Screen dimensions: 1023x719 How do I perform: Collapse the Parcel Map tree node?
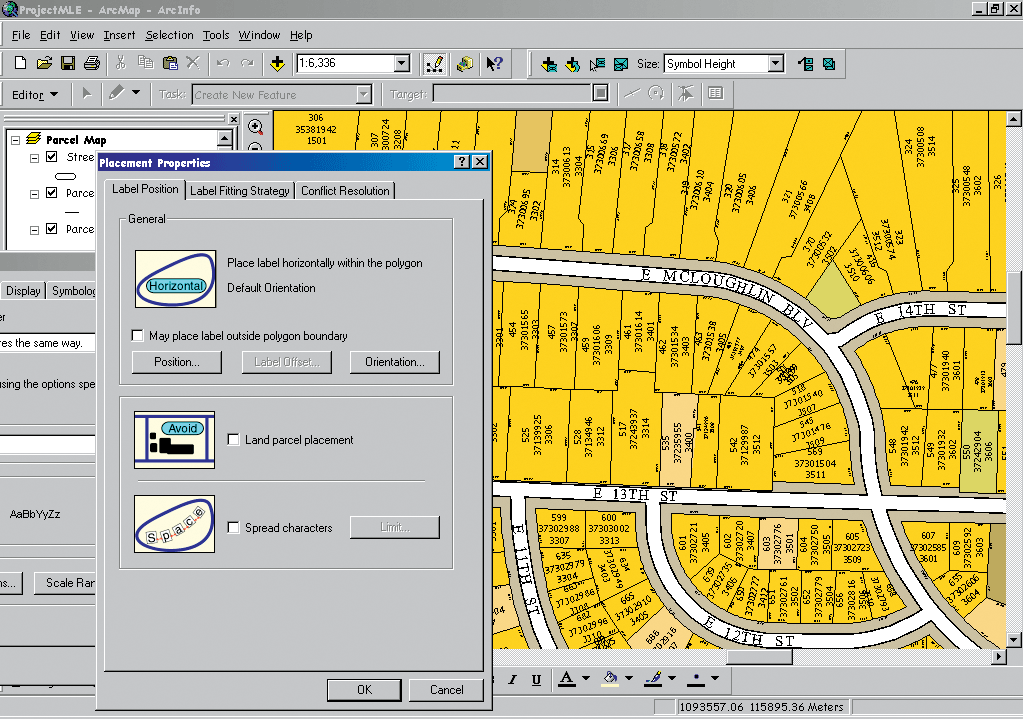(16, 140)
